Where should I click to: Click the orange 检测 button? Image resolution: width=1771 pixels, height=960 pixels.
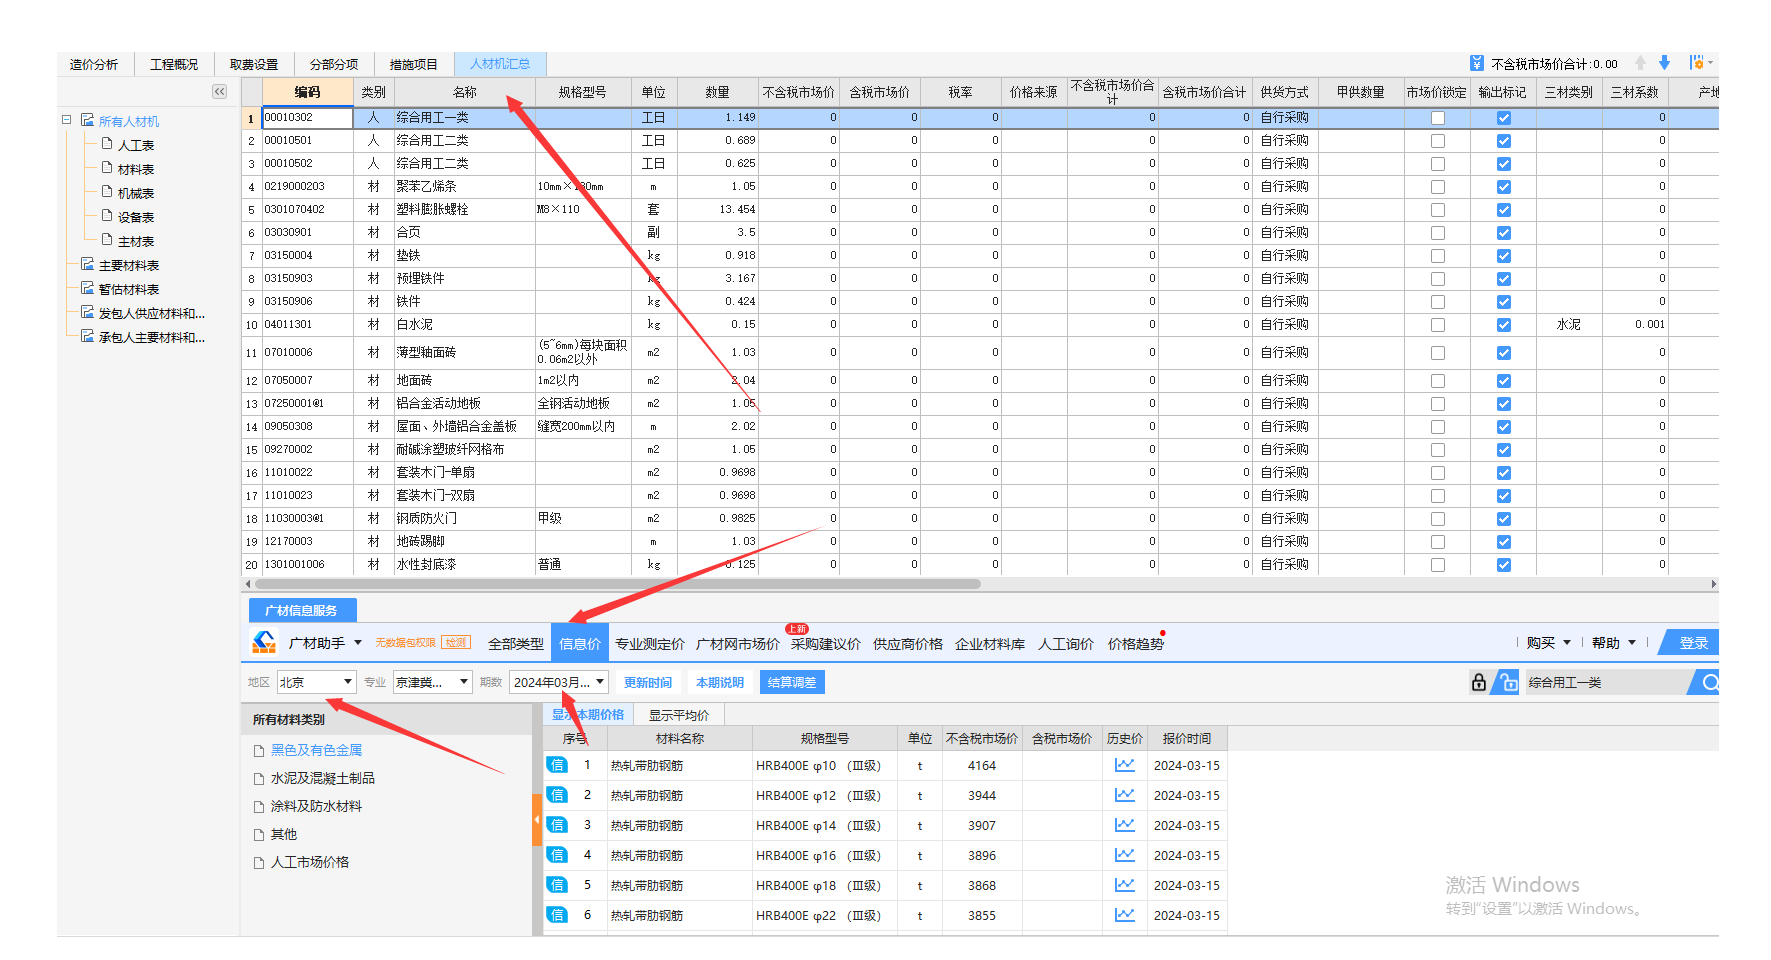click(x=457, y=643)
